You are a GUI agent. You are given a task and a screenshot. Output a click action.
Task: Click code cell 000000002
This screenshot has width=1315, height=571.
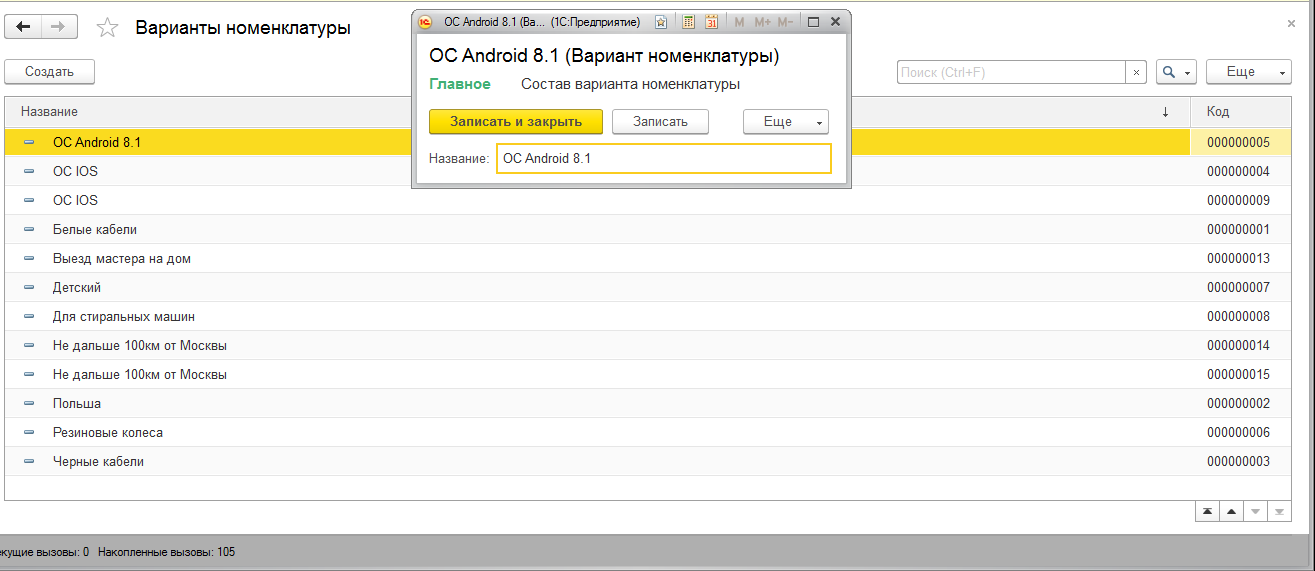(1241, 403)
